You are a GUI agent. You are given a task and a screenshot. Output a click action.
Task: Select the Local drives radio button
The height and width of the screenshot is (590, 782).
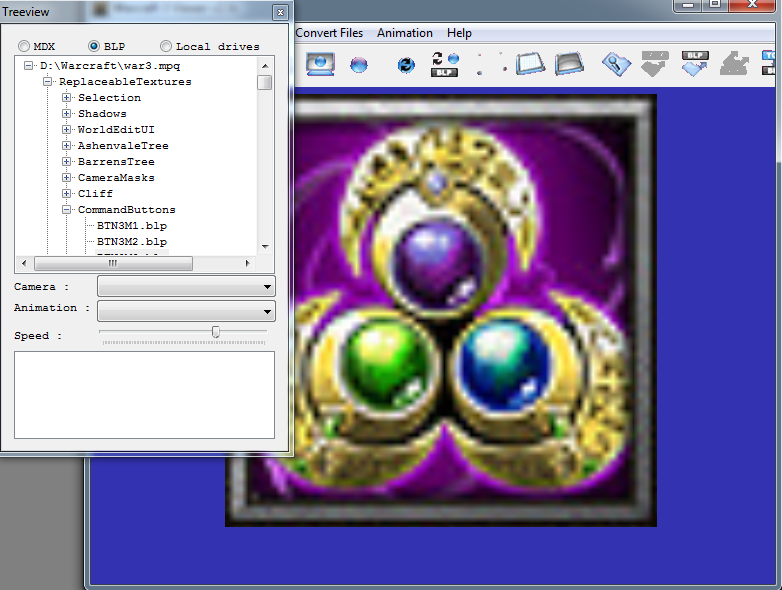click(x=166, y=46)
